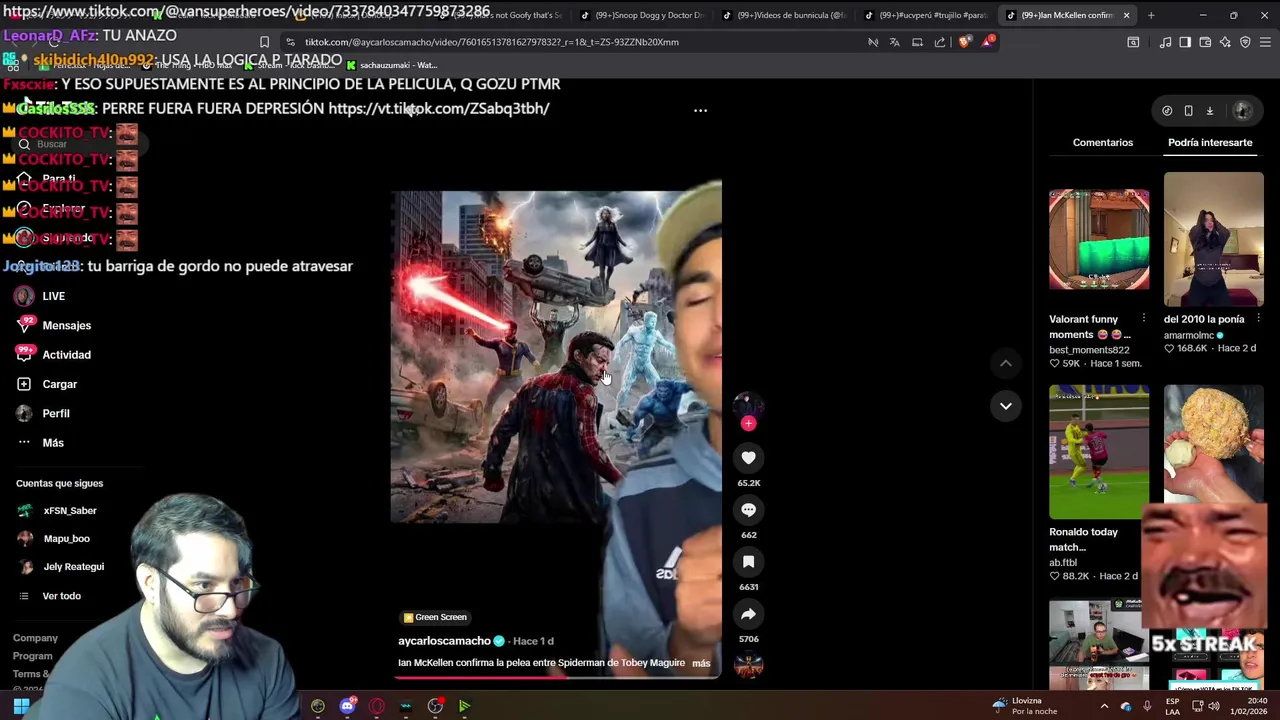Open profile avatar in top-right pill
The image size is (1280, 720).
[1242, 111]
